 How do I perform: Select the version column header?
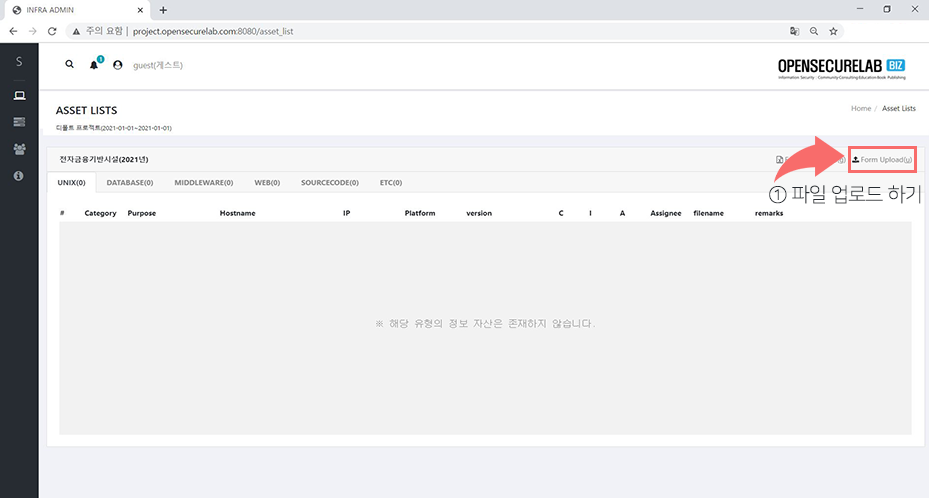tap(479, 213)
